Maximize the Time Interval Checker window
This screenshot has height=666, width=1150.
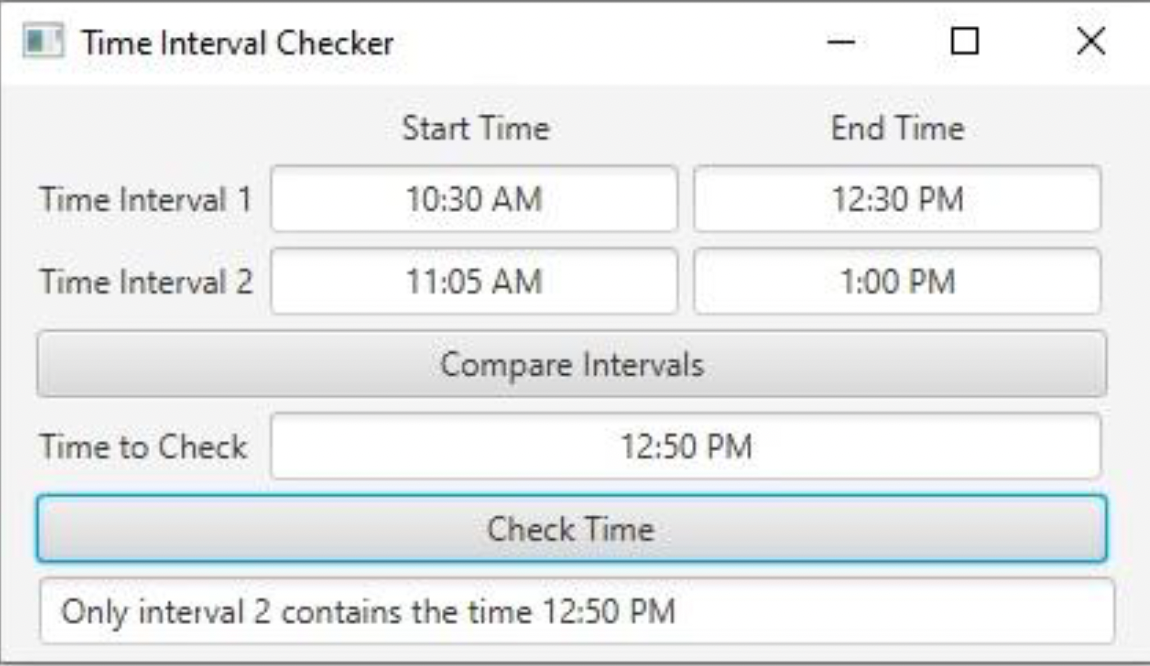pos(964,43)
